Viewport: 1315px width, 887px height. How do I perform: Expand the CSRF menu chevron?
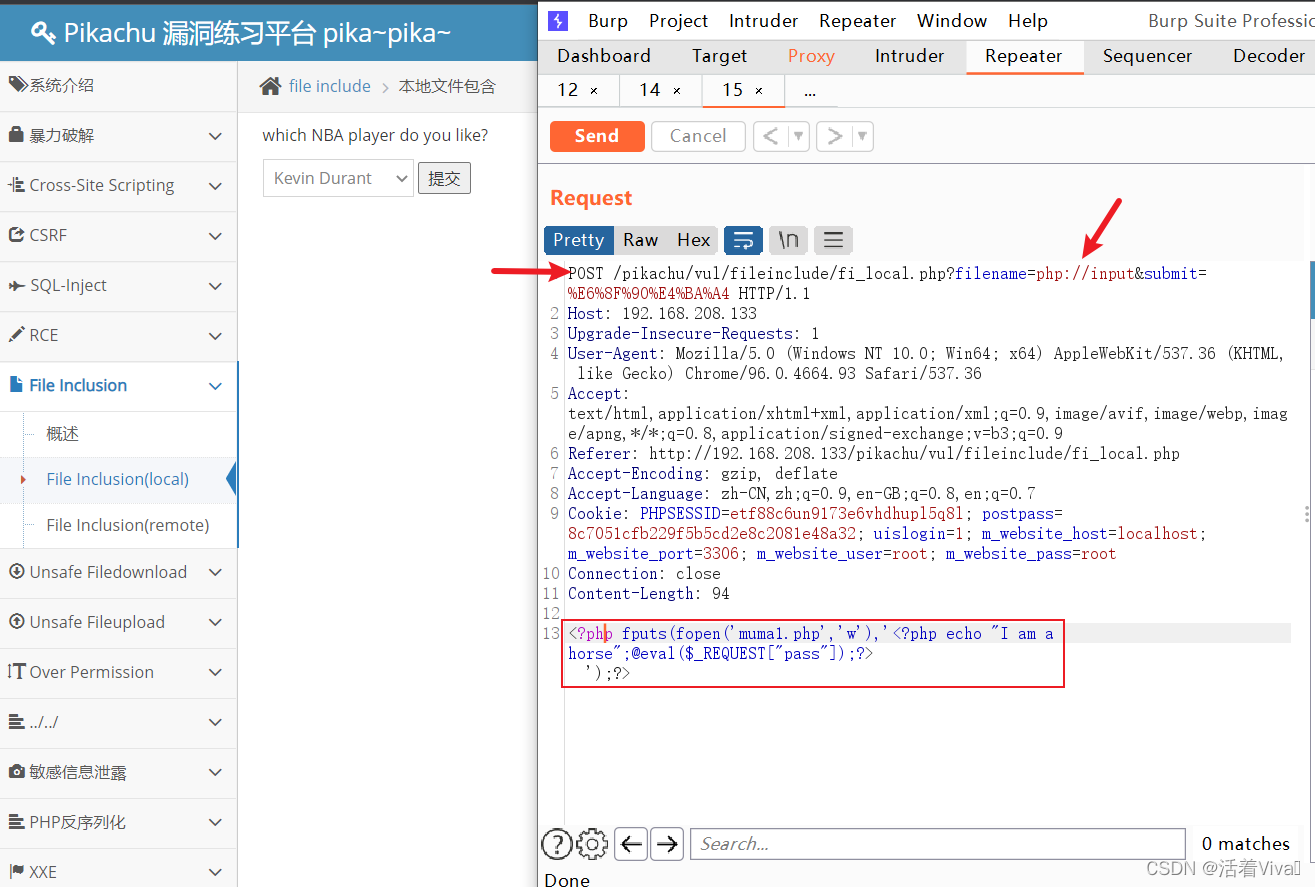coord(215,236)
